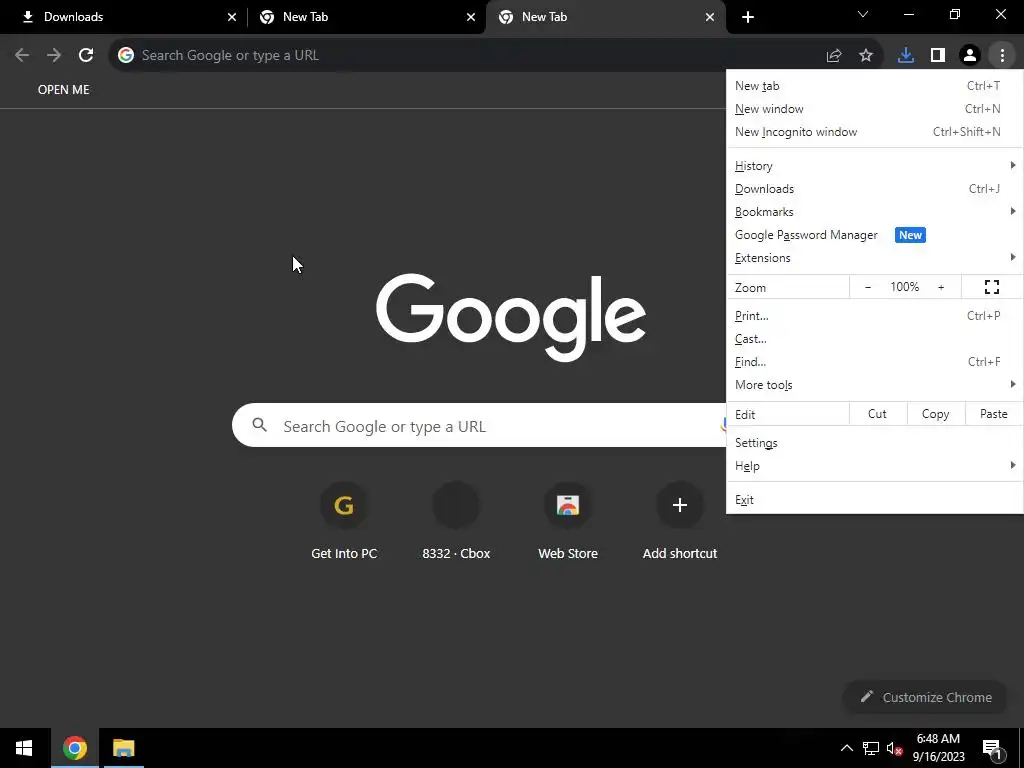
Task: Choose Find... from menu
Action: (x=874, y=362)
